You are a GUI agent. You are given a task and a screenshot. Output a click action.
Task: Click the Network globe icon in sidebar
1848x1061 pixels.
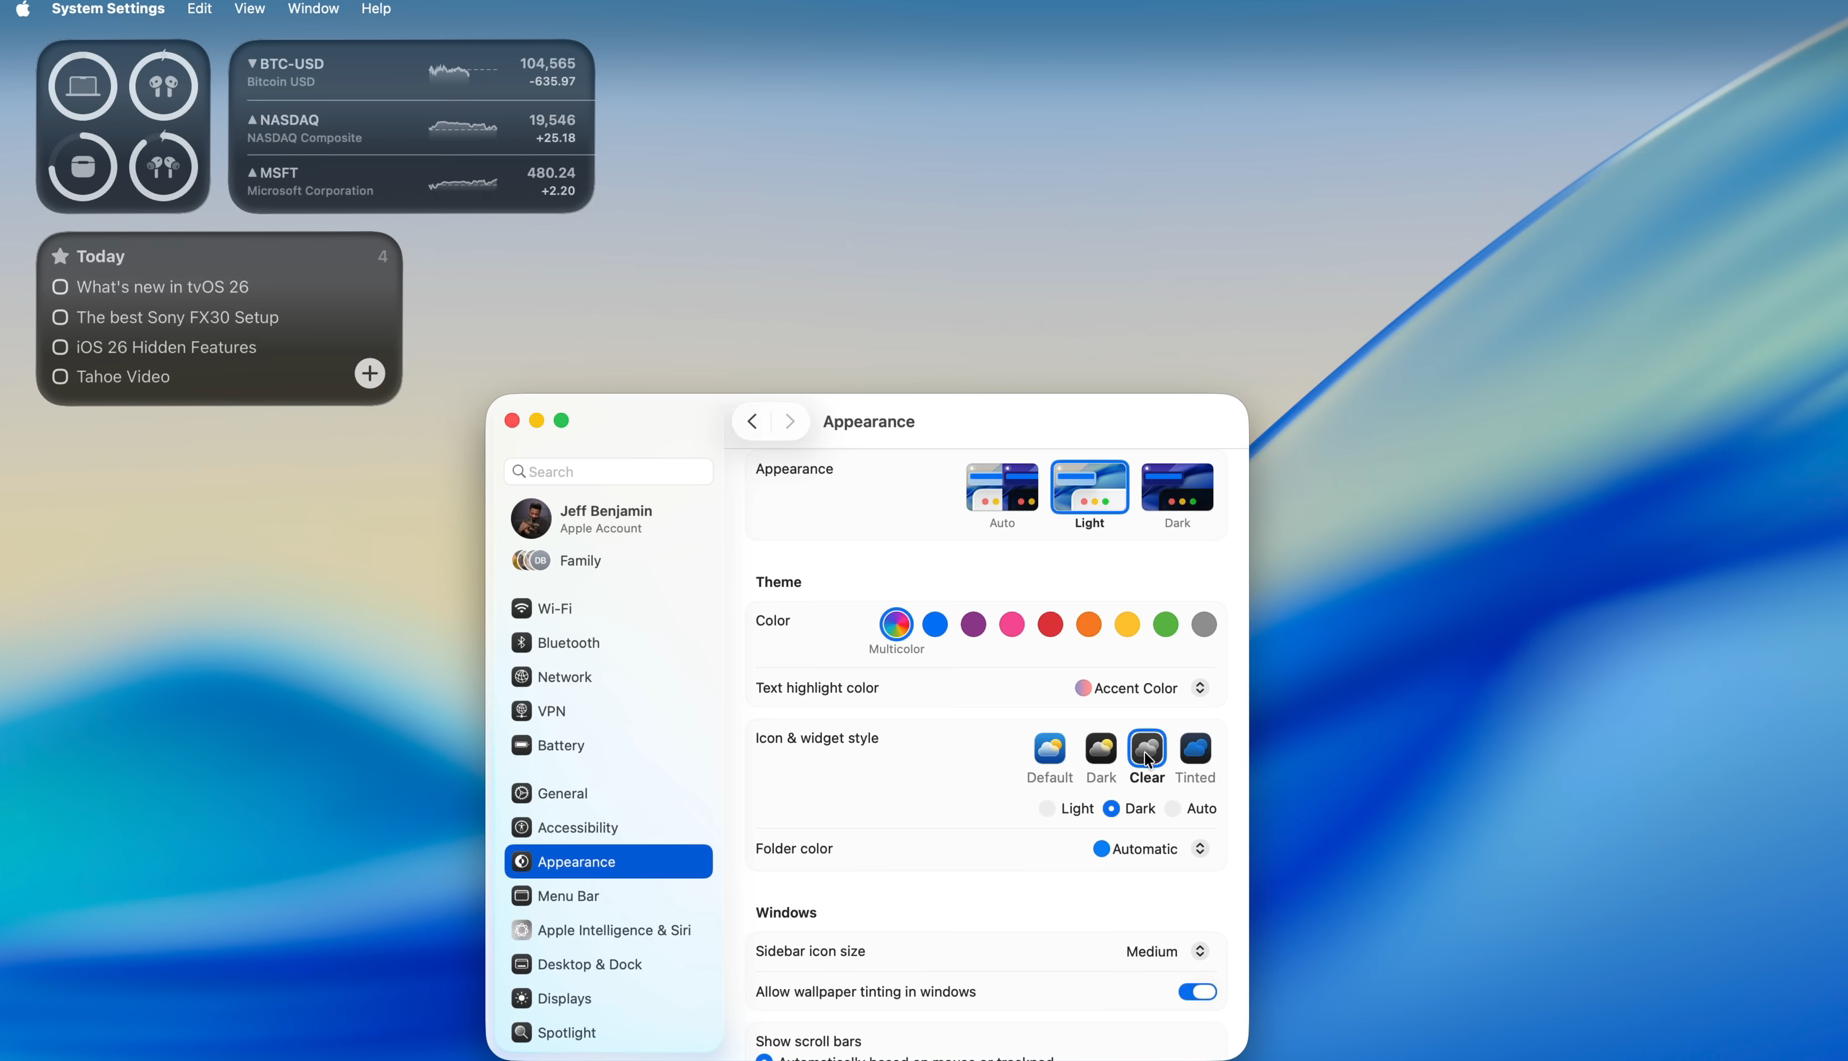(521, 677)
